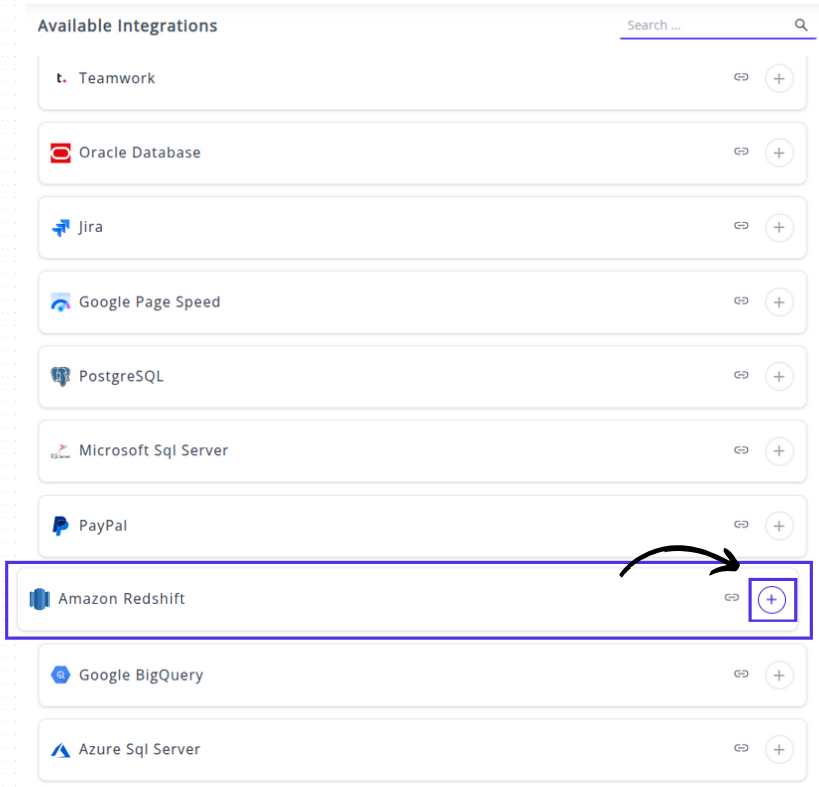Open the Google BigQuery integration row
819x787 pixels.
pos(141,675)
